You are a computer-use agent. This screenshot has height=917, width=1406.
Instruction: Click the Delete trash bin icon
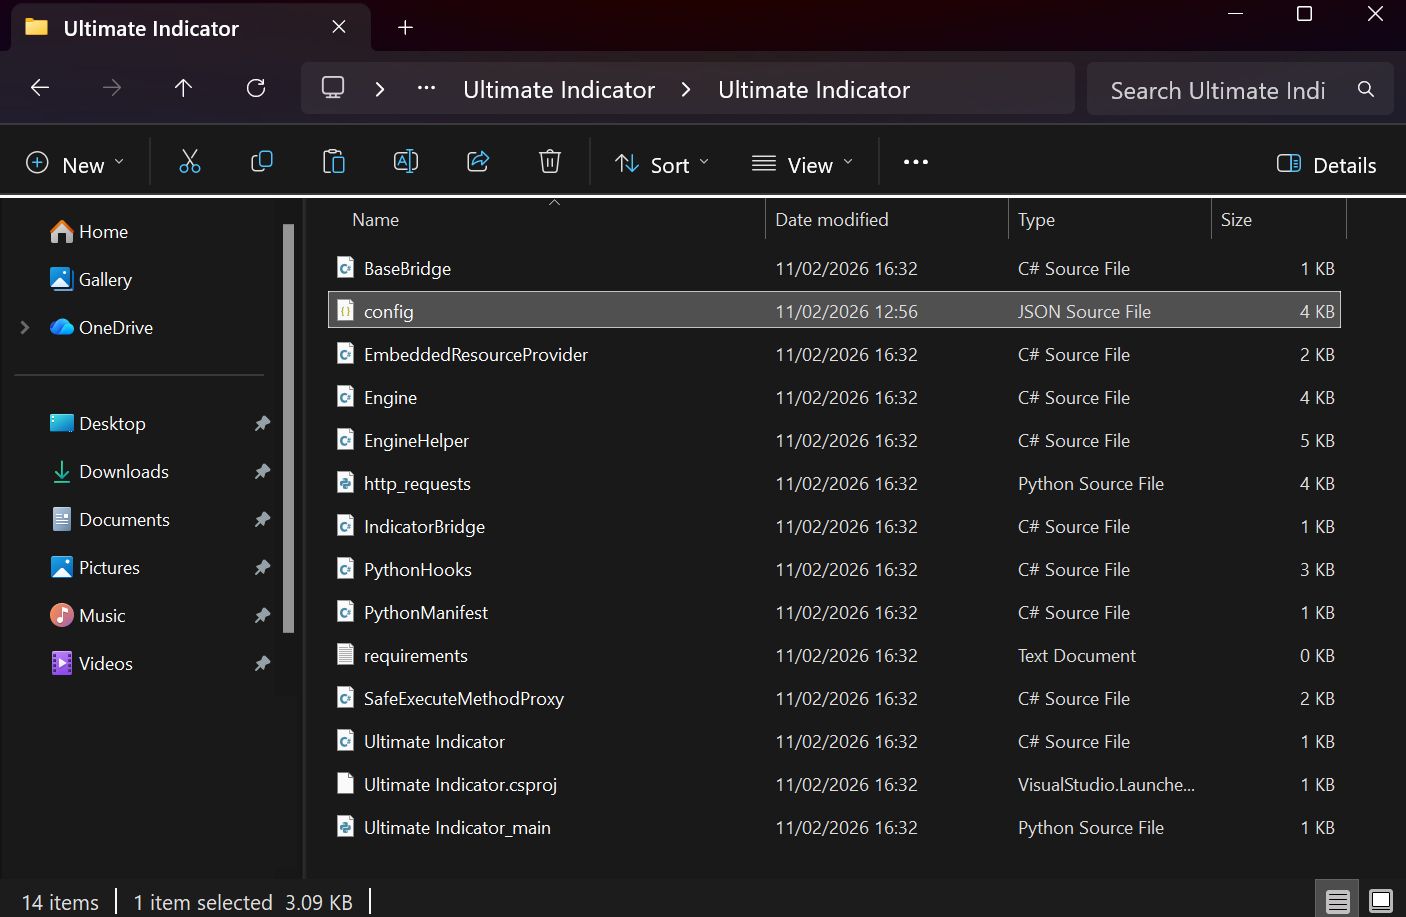click(550, 162)
